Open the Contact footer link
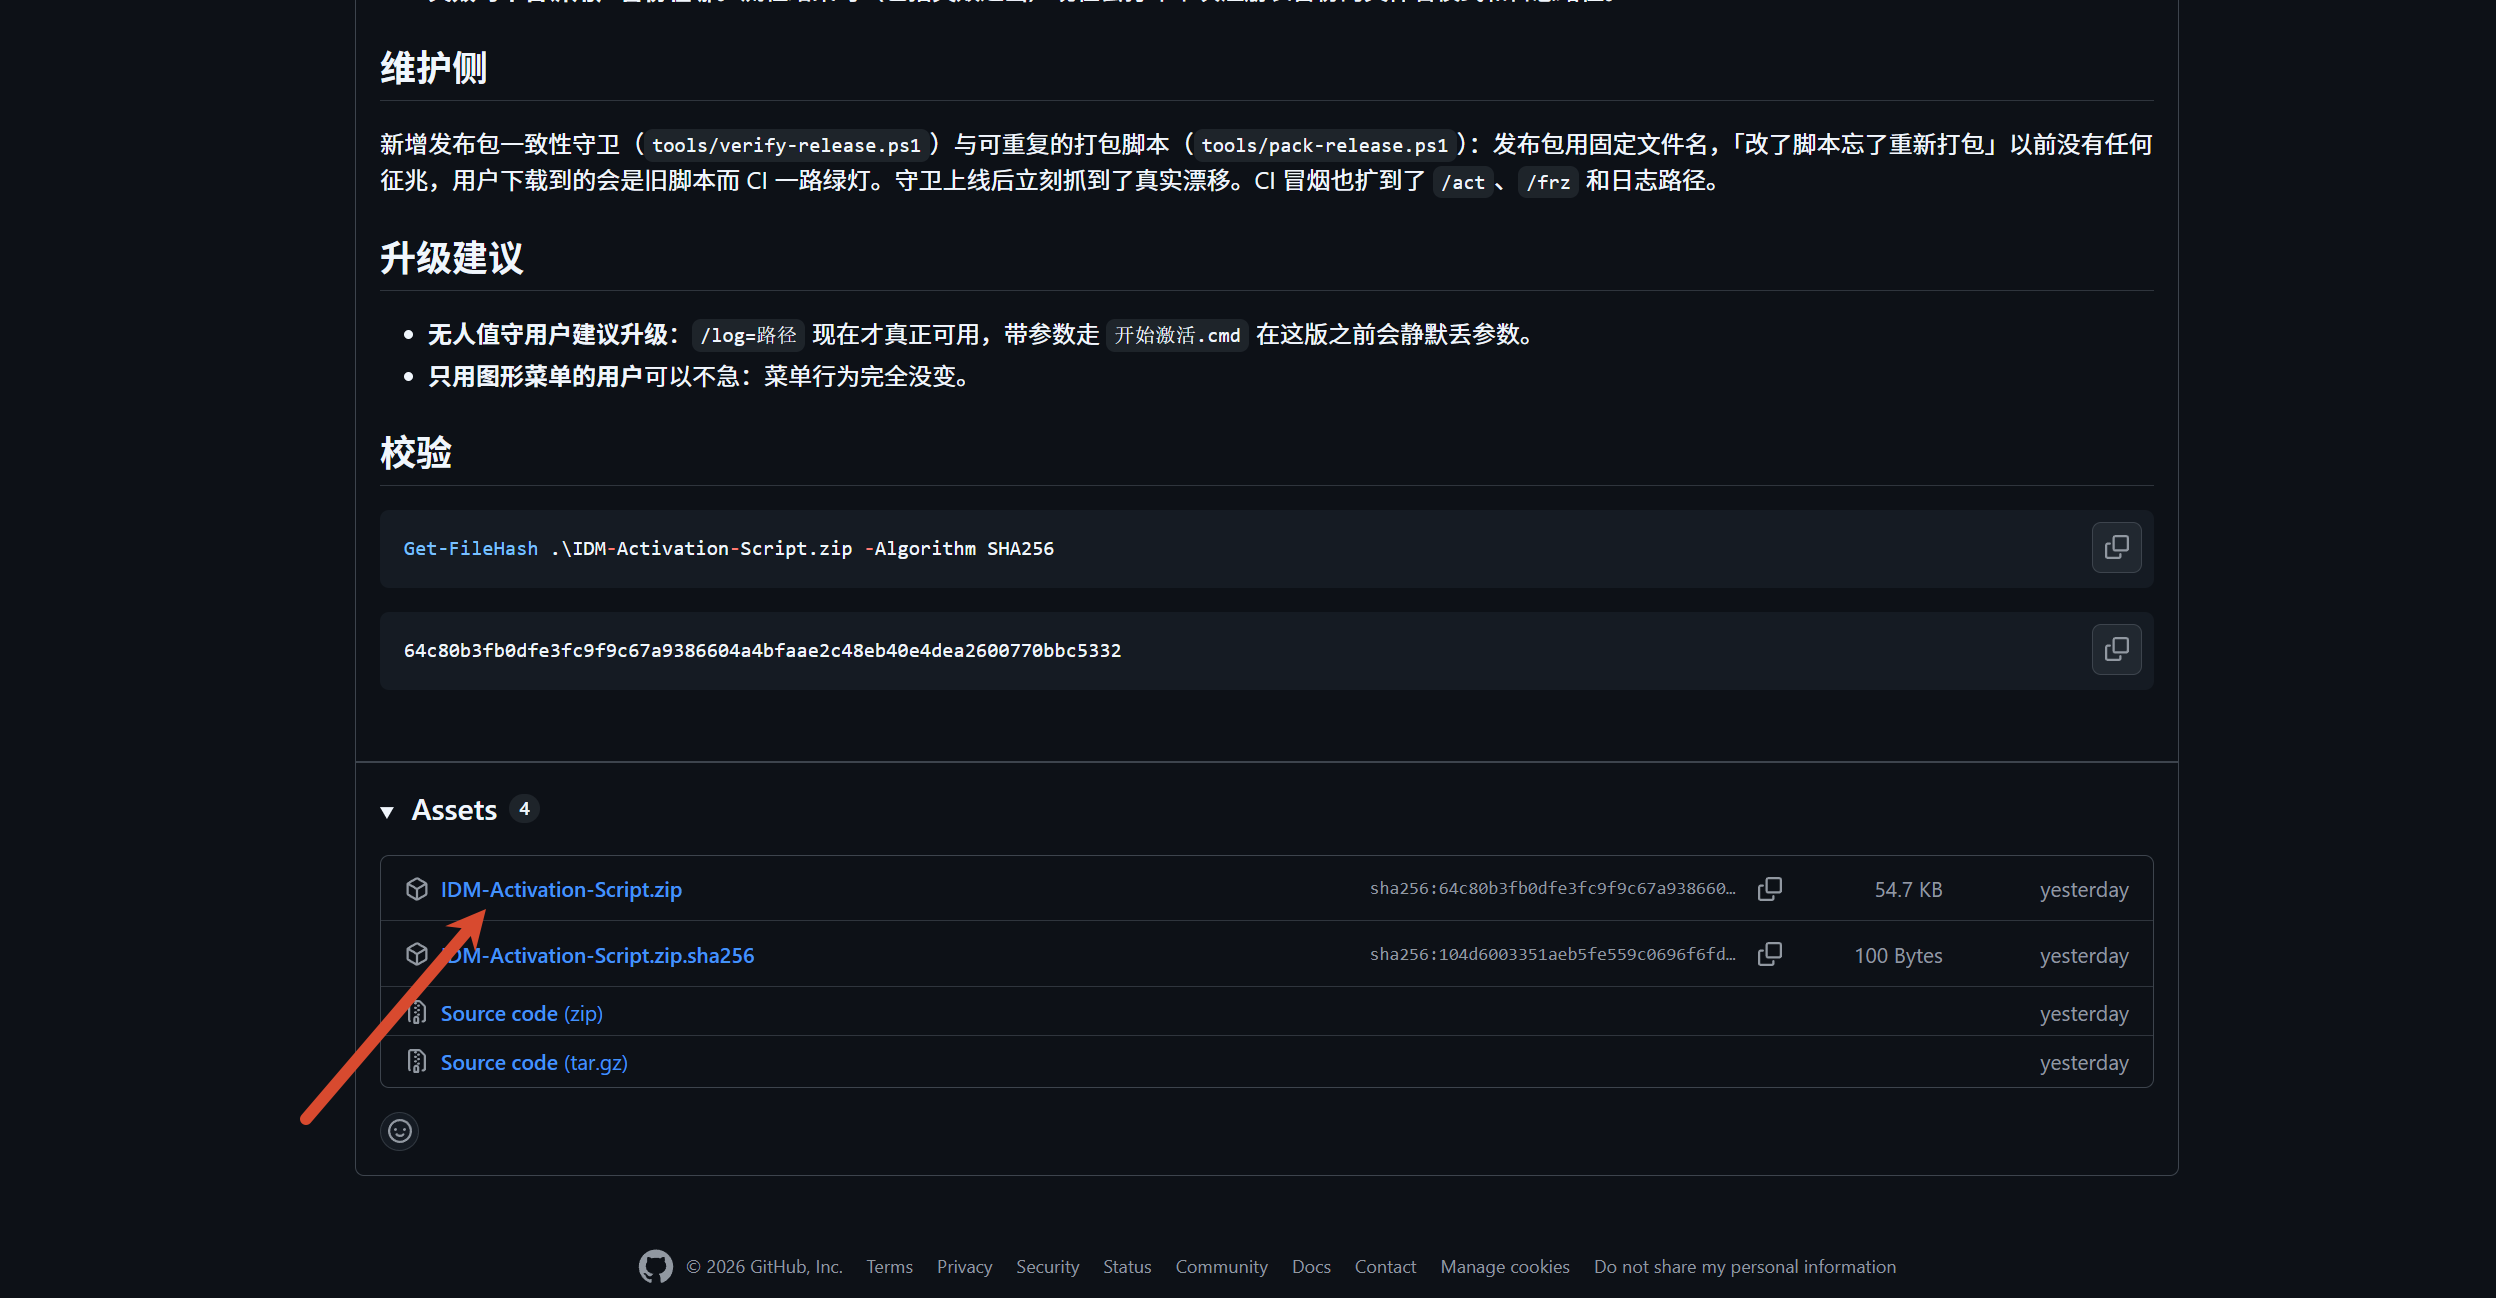This screenshot has width=2496, height=1298. 1385,1266
